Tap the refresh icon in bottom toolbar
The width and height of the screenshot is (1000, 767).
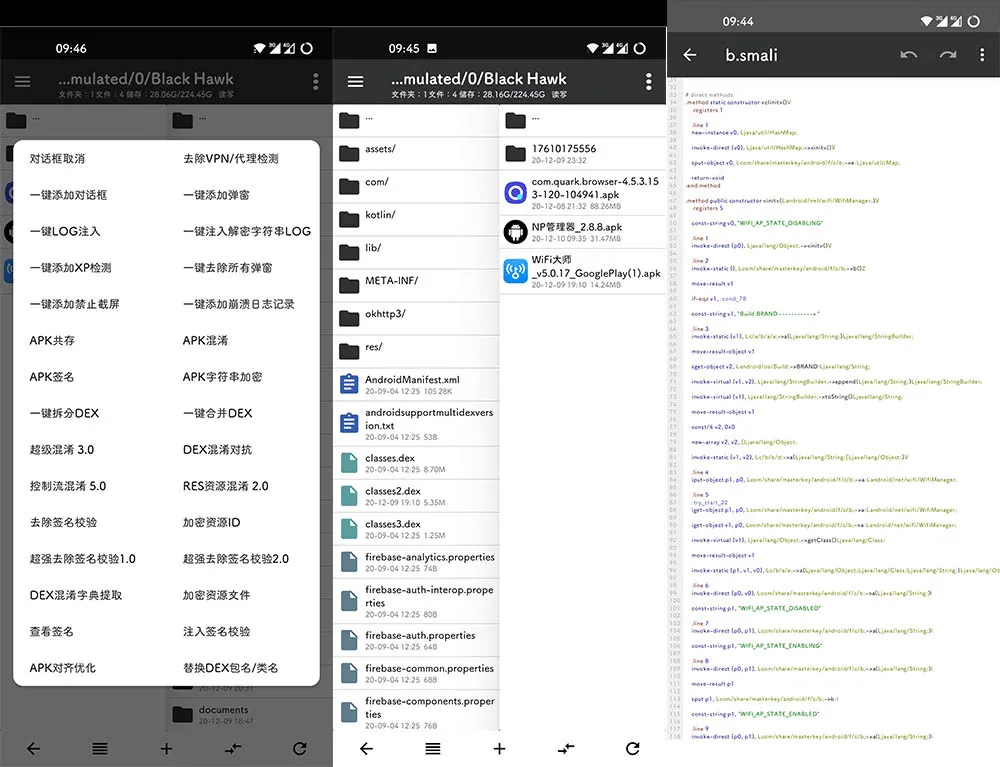point(633,748)
